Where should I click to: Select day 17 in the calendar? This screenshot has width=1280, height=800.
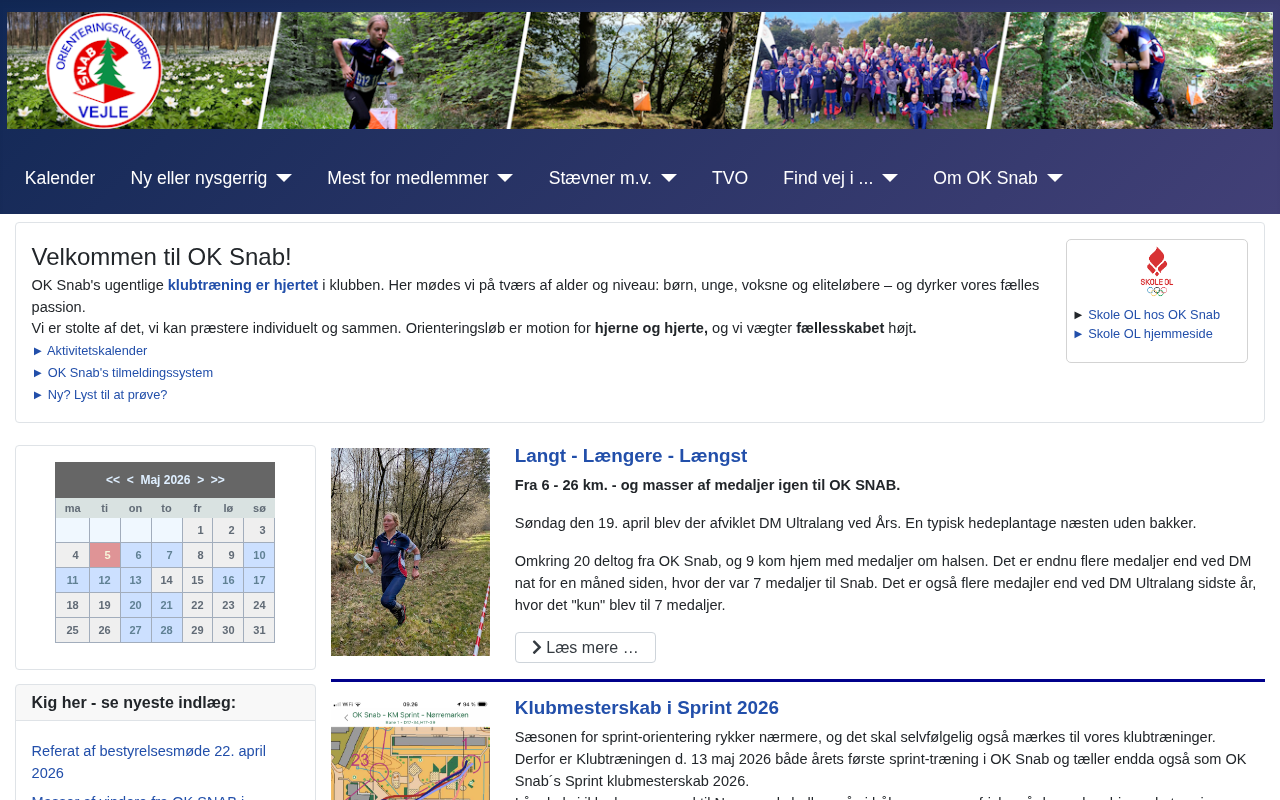(259, 580)
